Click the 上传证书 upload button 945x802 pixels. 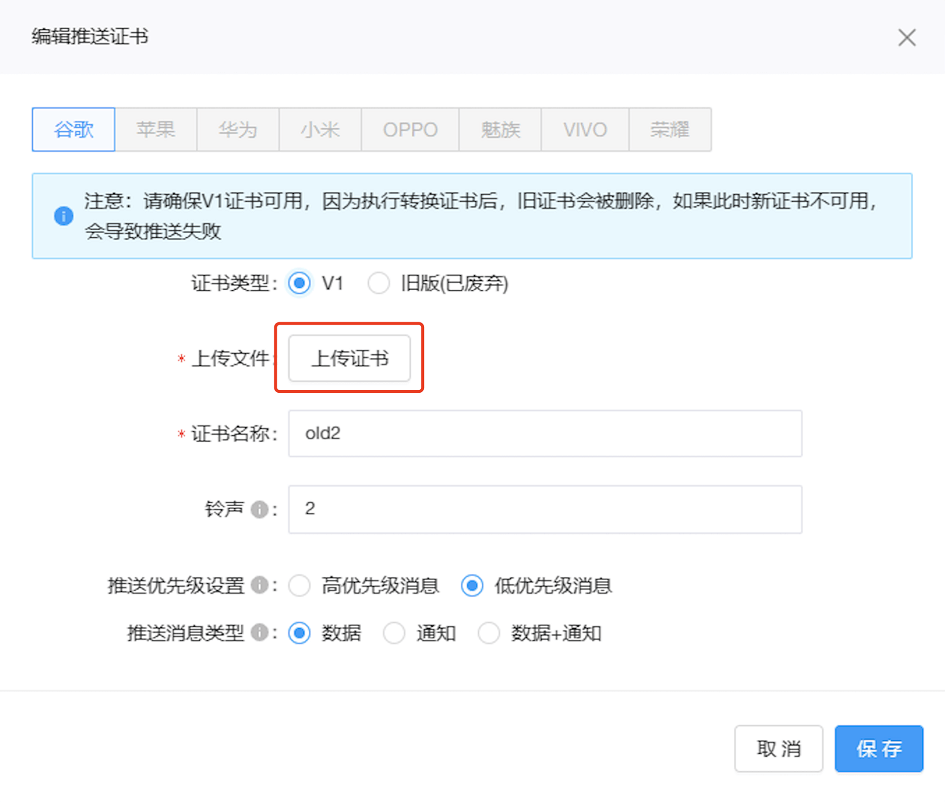tap(349, 358)
